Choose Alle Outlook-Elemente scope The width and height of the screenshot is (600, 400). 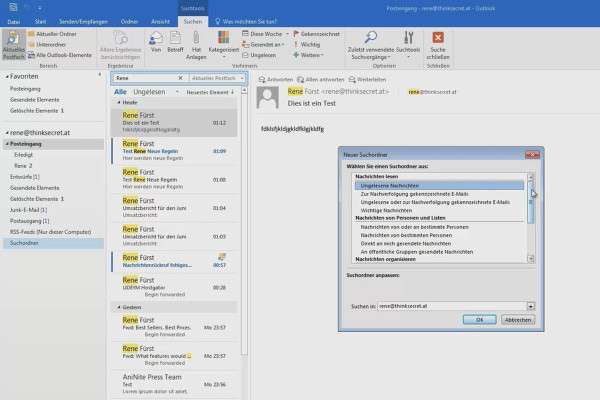[x=60, y=55]
